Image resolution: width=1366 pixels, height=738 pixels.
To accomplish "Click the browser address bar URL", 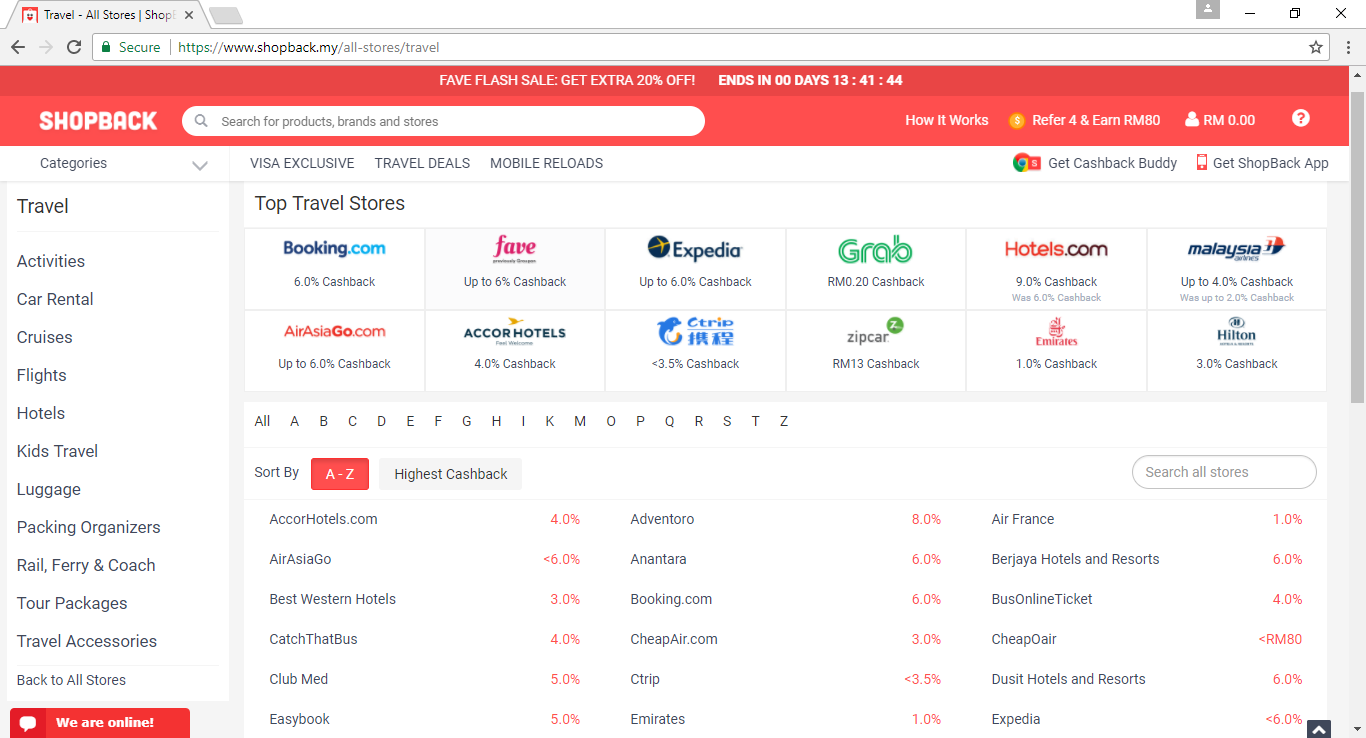I will tap(308, 47).
